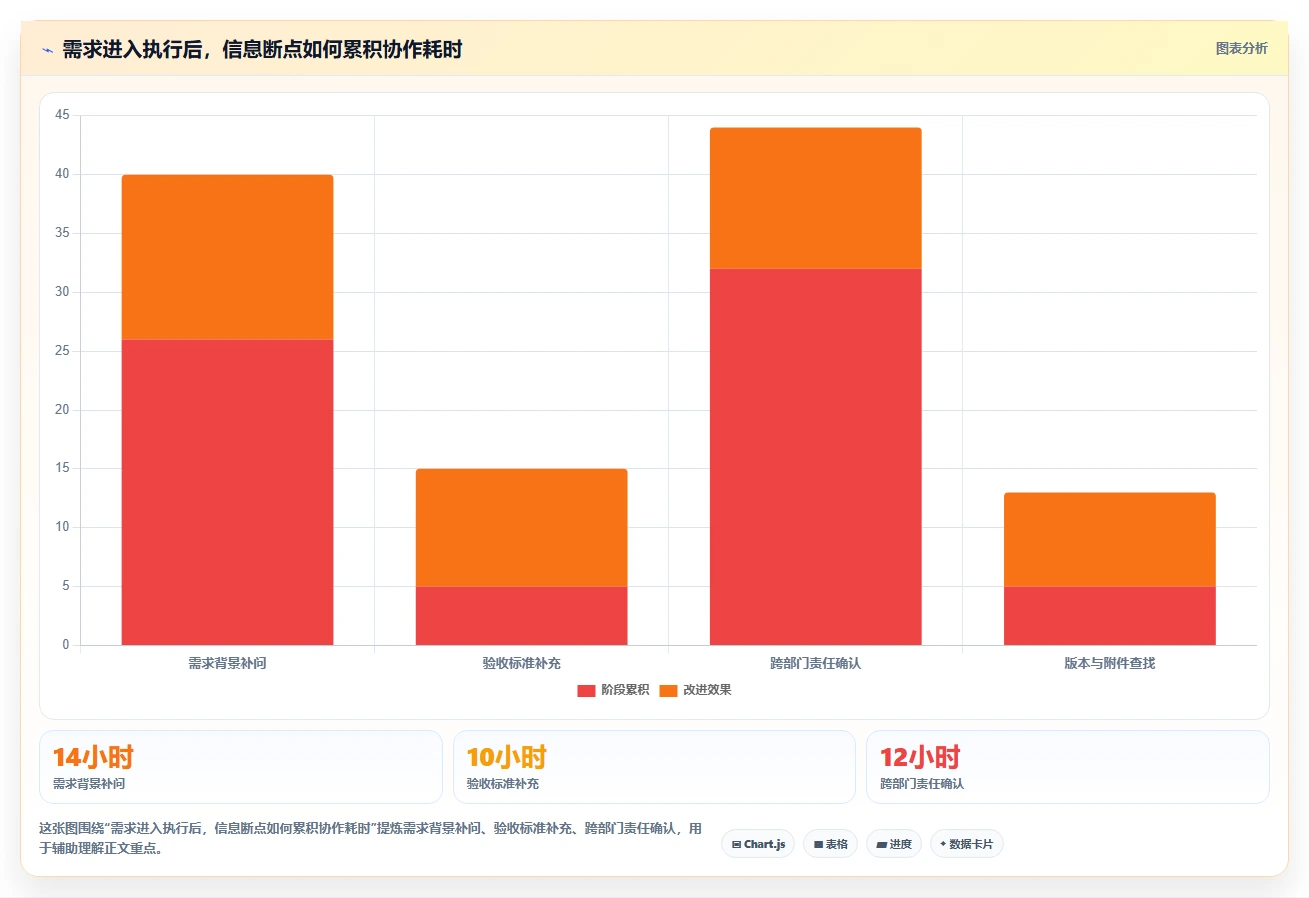Click the 12小时 stat card value
The width and height of the screenshot is (1309, 898).
[920, 757]
